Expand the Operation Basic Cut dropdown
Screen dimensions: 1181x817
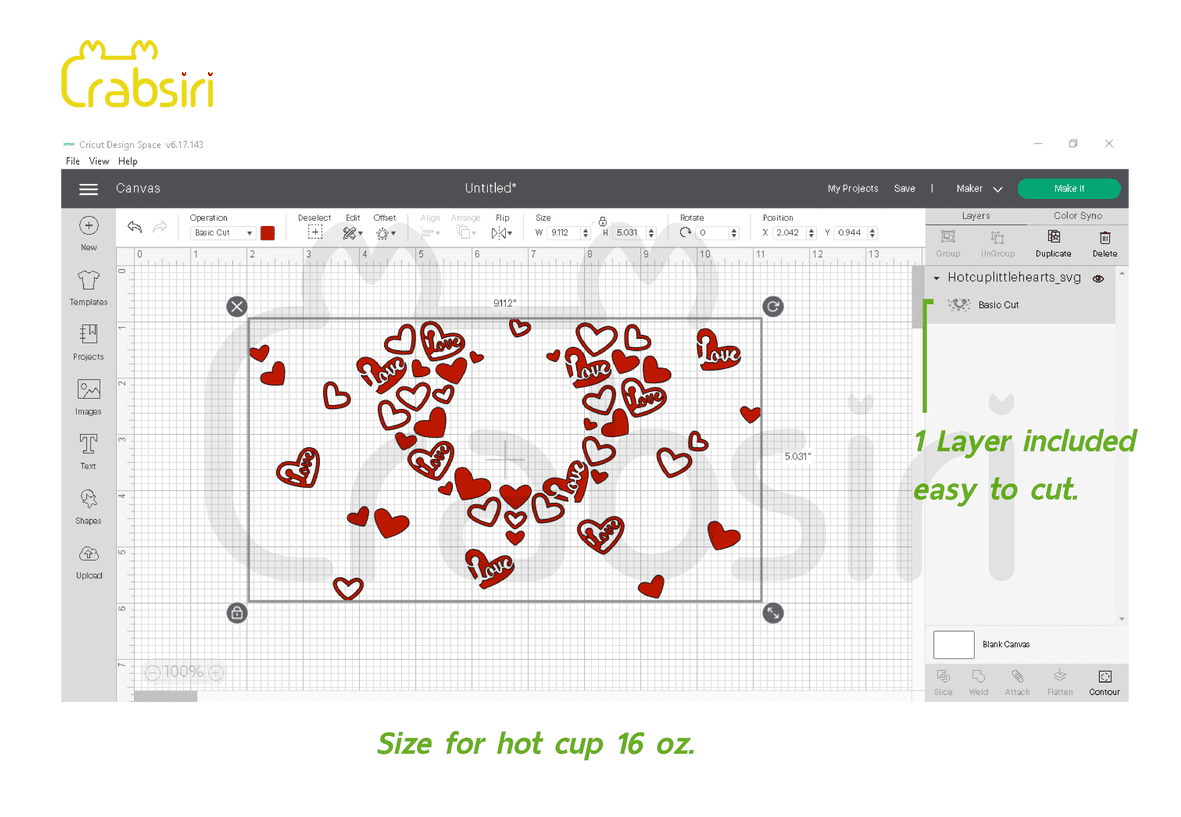pos(222,233)
